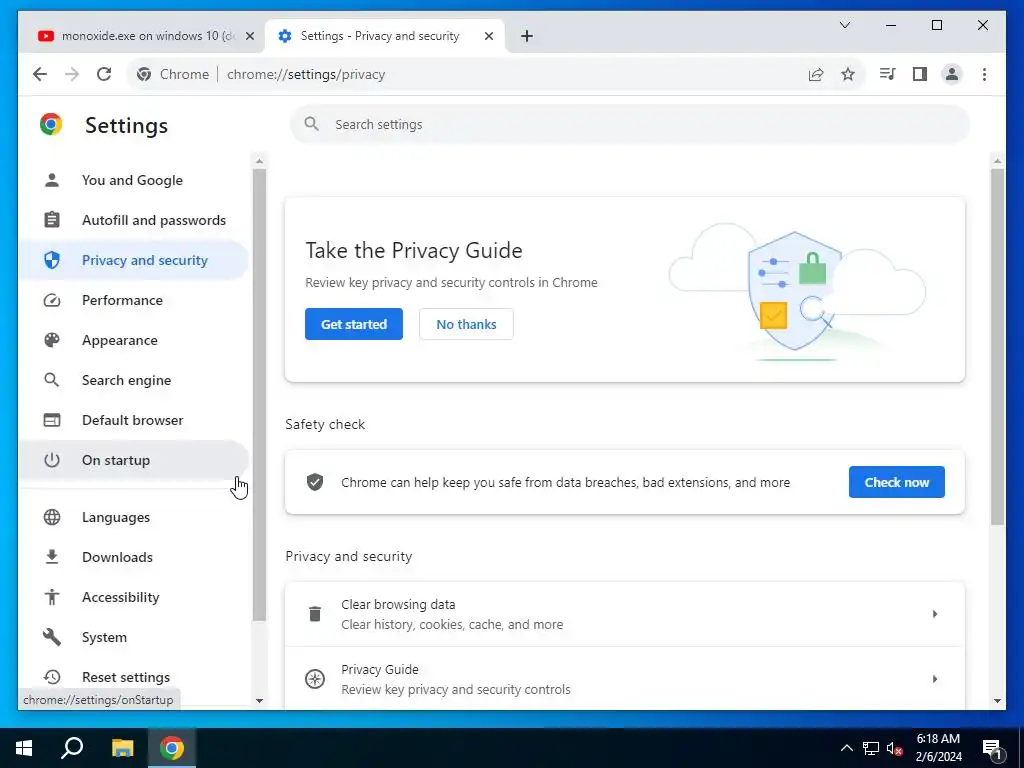Focus the Search settings field
Viewport: 1024px width, 768px height.
(x=630, y=124)
